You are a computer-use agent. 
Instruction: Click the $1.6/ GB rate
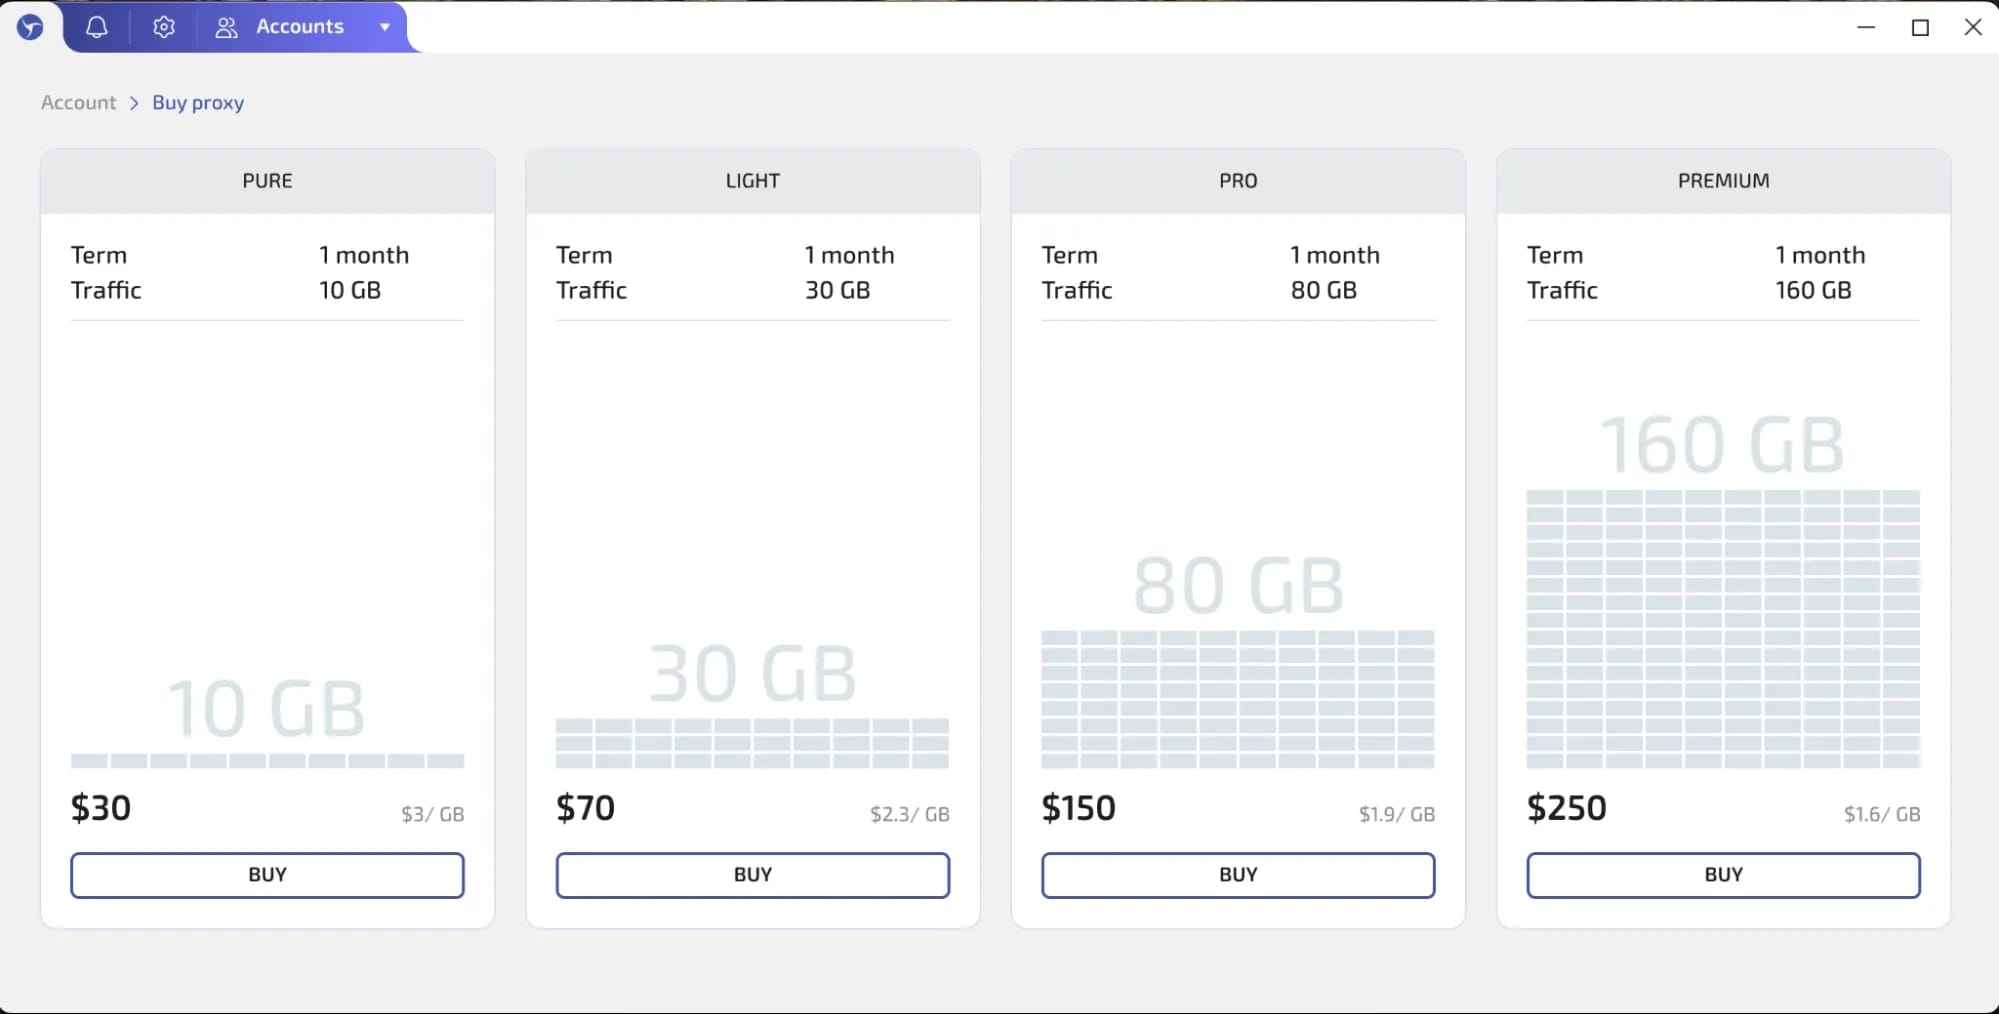[1882, 814]
